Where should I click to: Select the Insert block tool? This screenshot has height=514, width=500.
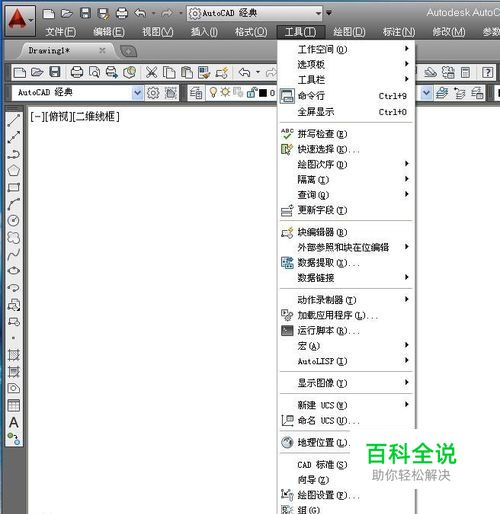(14, 305)
